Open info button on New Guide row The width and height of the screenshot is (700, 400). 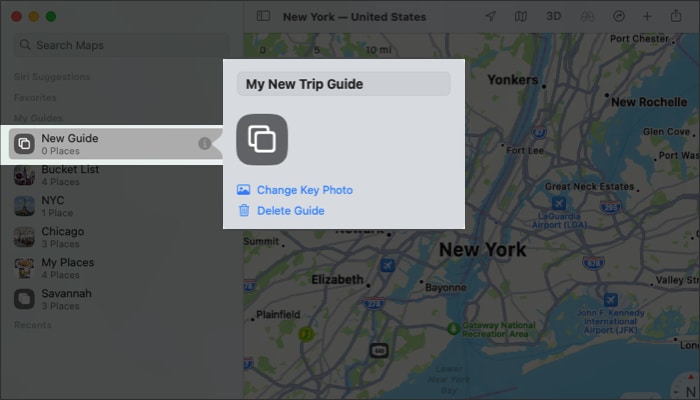[204, 143]
